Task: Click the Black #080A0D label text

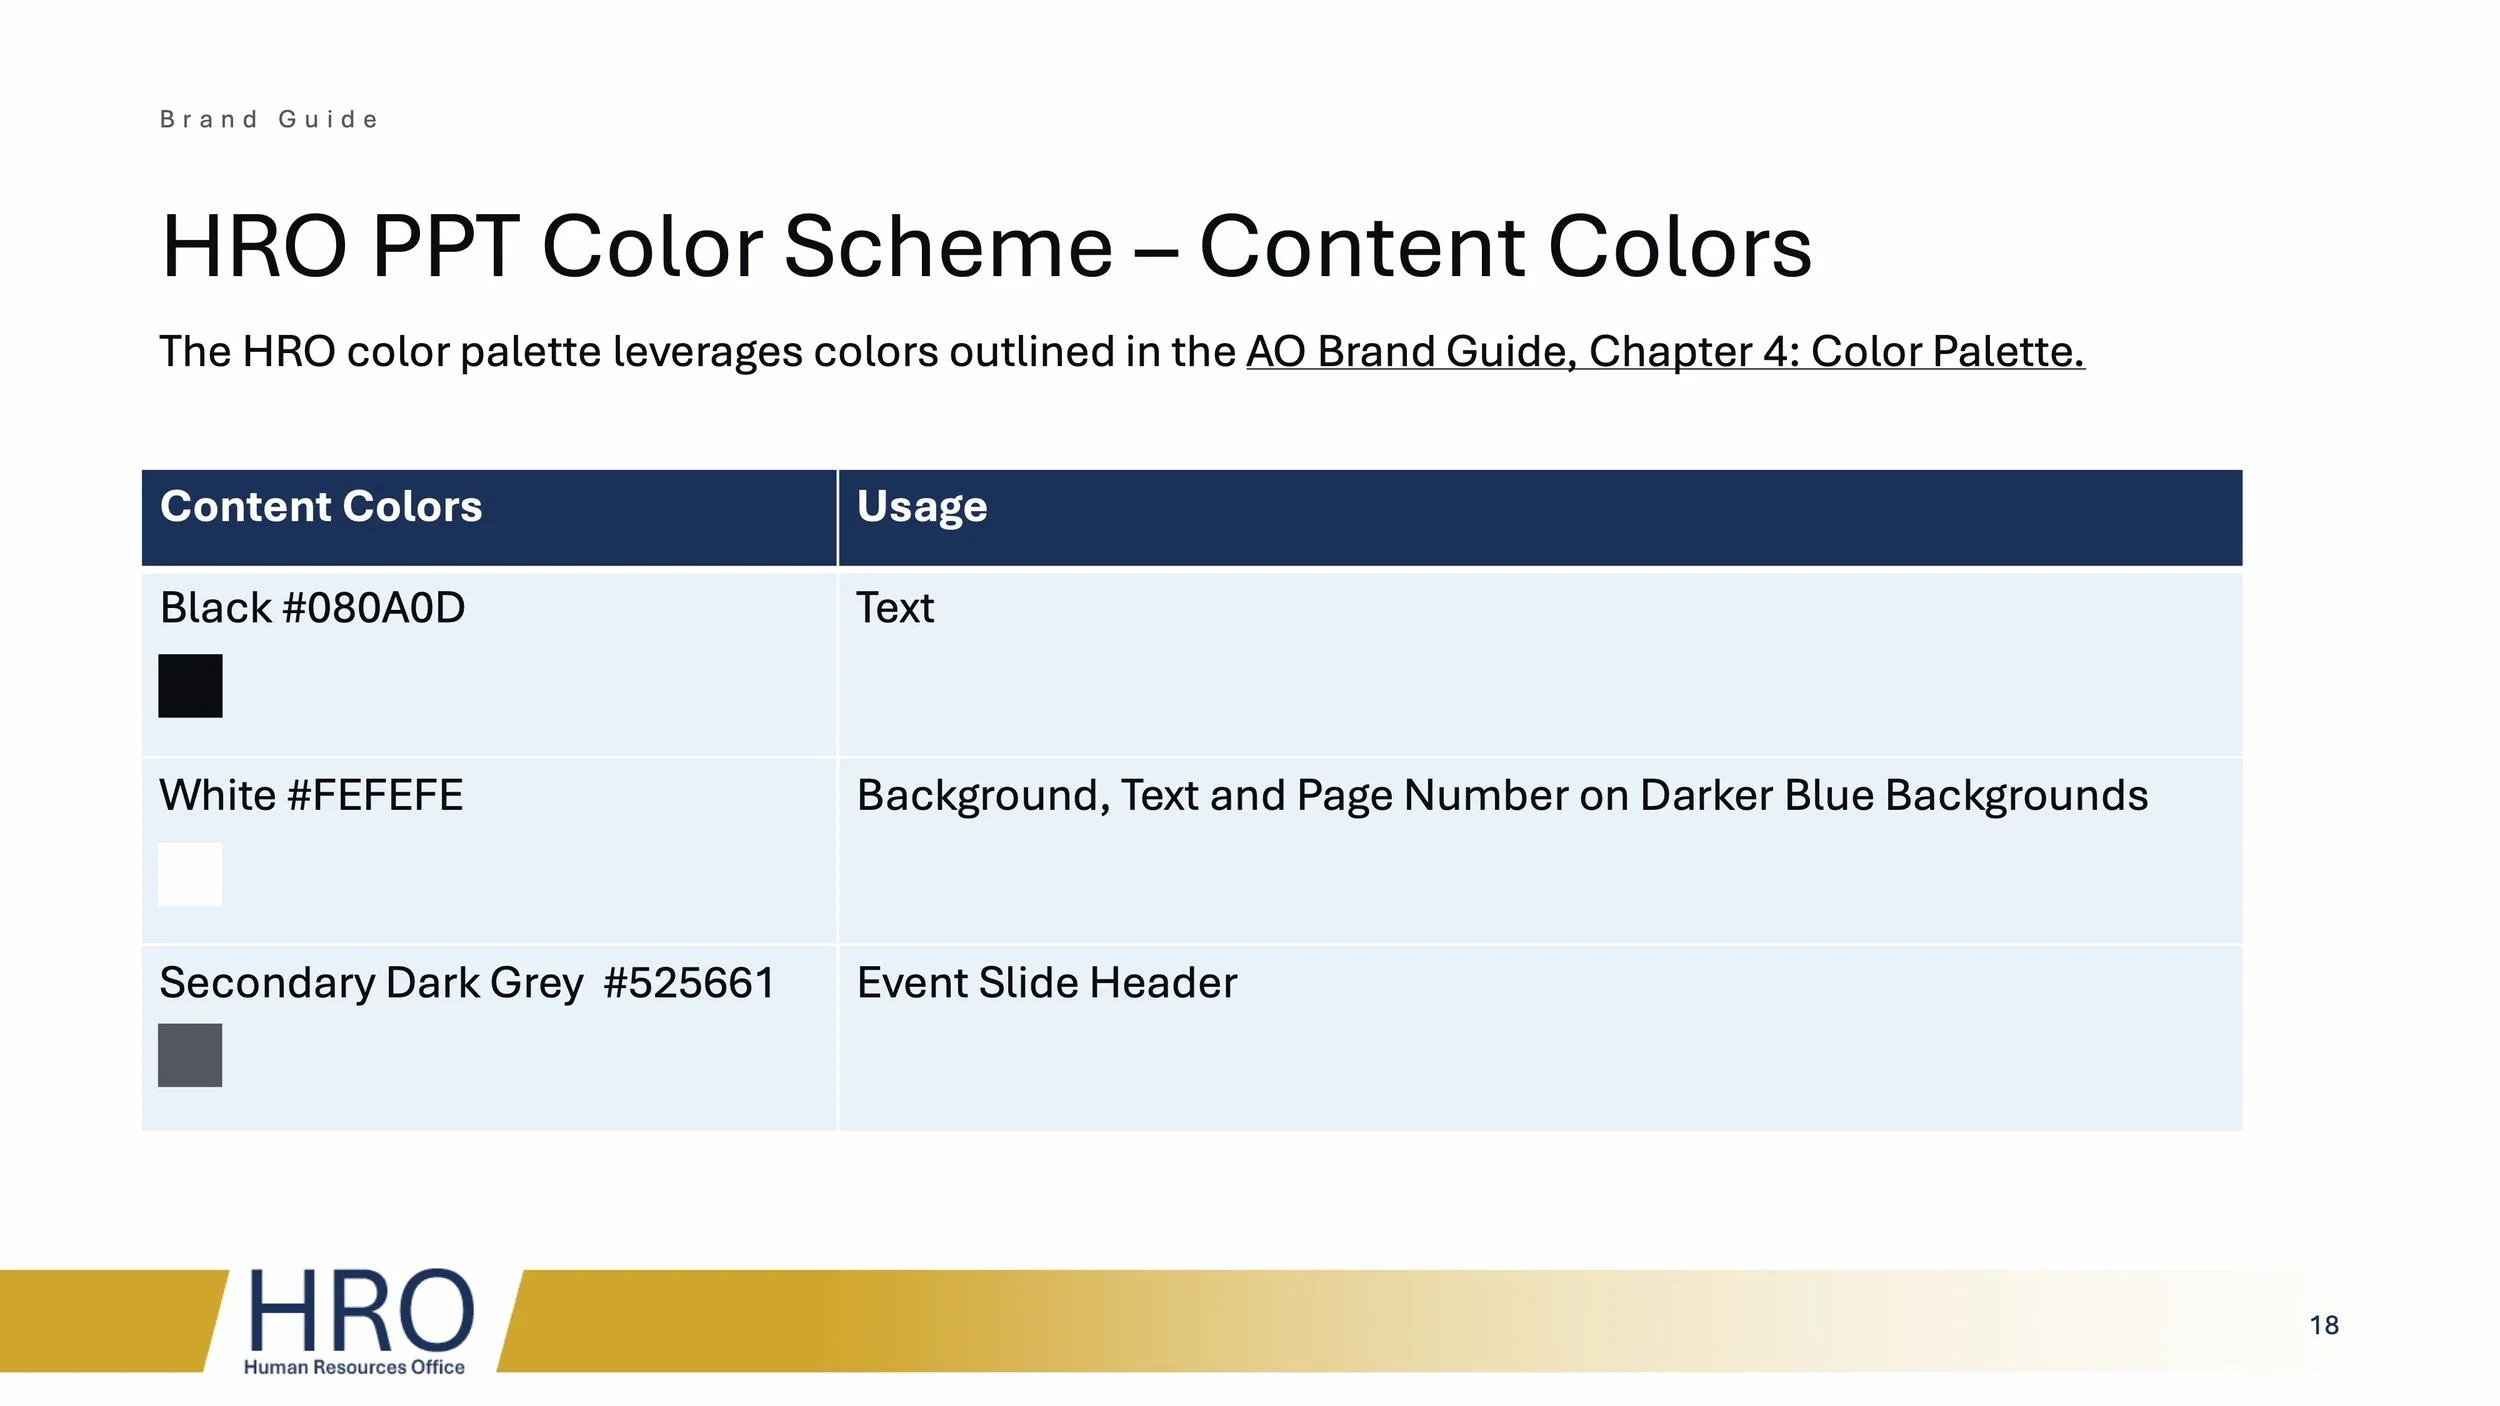Action: pos(313,608)
